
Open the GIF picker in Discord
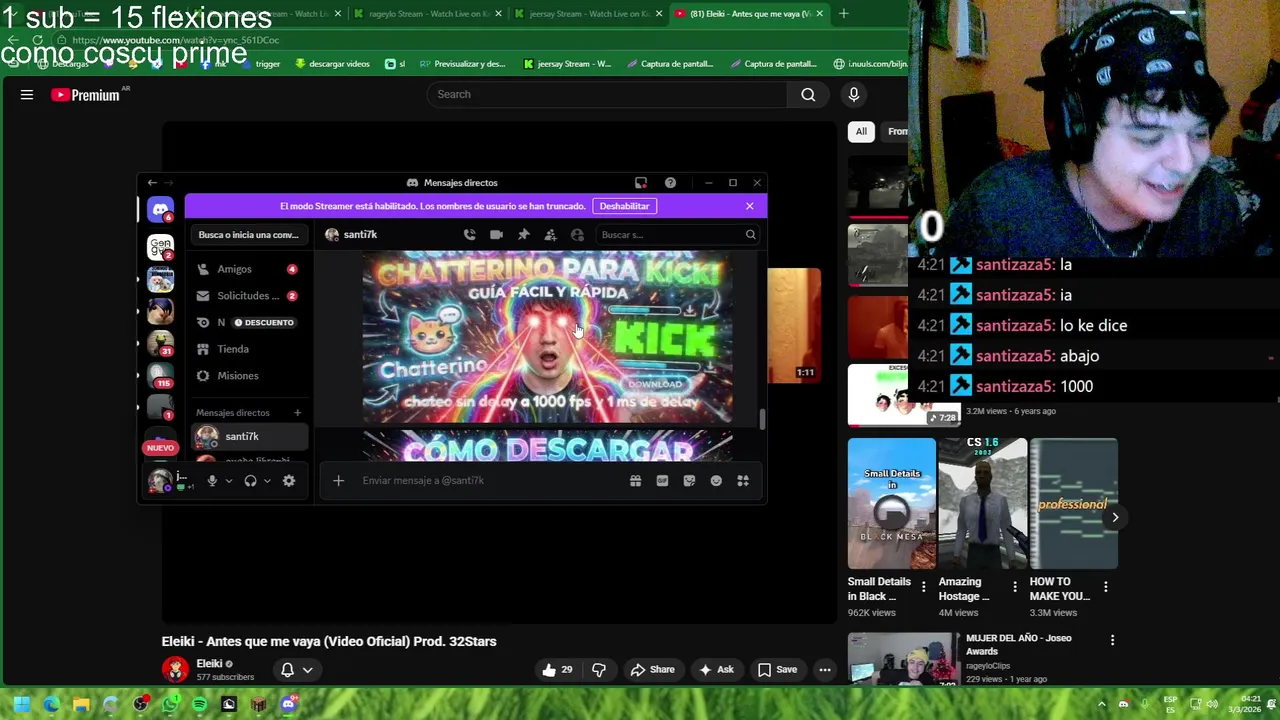point(662,481)
